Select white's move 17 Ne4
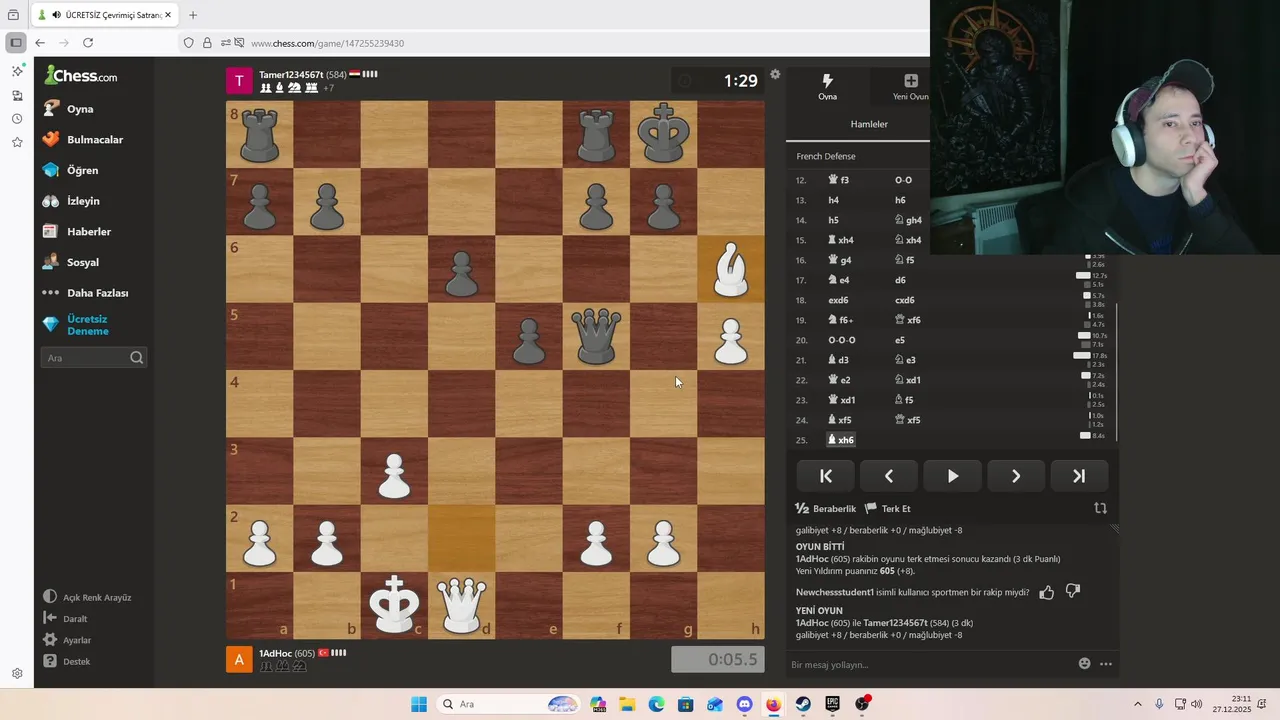Viewport: 1280px width, 720px height. [839, 280]
